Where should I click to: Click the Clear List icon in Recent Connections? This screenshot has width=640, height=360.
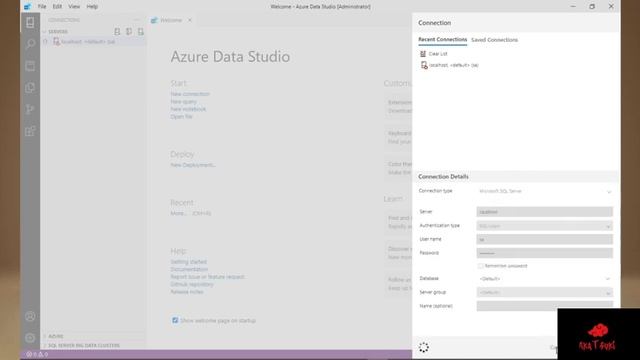click(423, 54)
